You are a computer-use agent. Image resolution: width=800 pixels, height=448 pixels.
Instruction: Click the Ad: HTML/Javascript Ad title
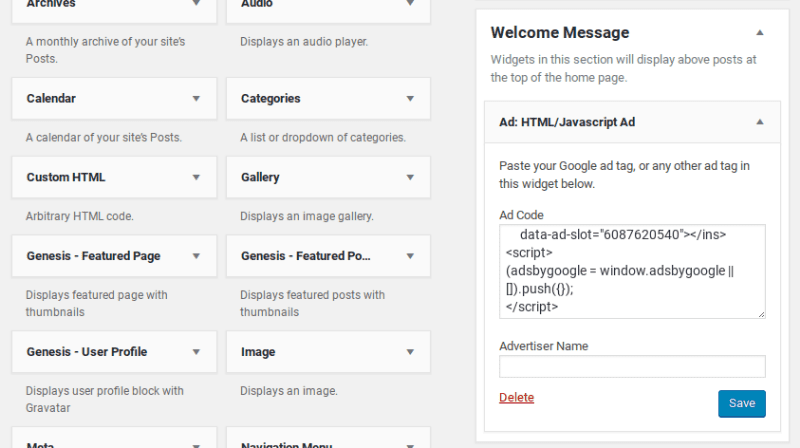point(567,122)
